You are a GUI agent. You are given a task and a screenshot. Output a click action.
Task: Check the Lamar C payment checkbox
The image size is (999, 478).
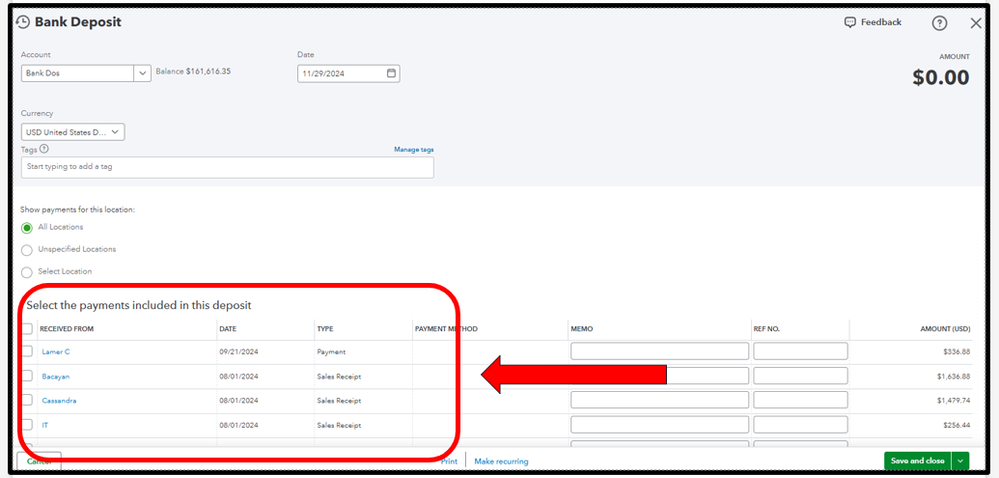point(27,351)
